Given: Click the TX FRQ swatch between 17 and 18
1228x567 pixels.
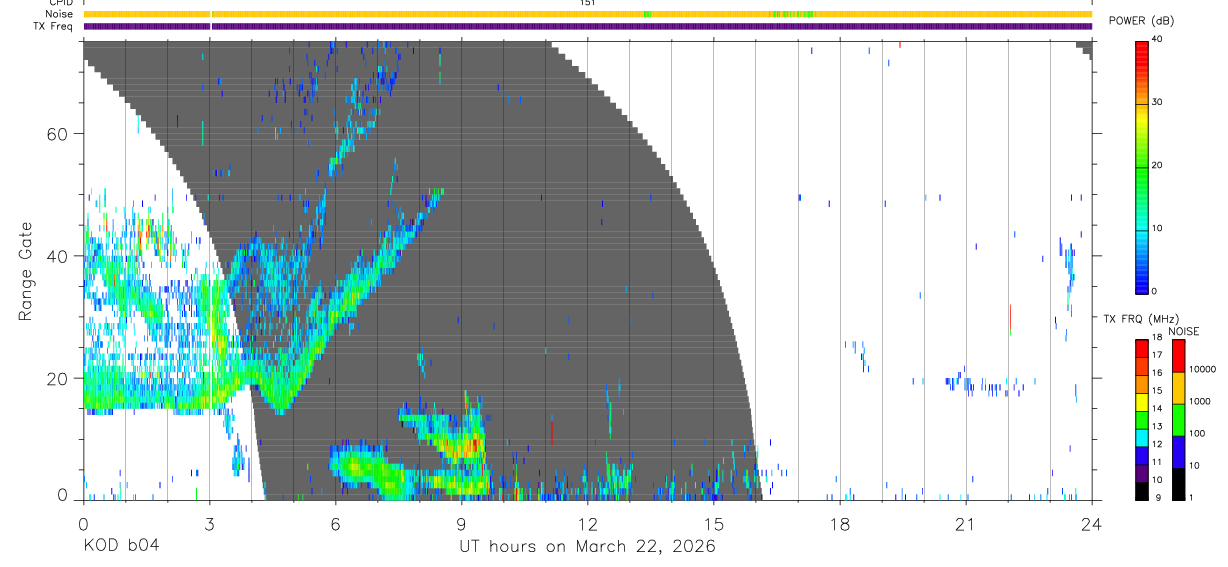Looking at the screenshot, I should (x=1142, y=348).
